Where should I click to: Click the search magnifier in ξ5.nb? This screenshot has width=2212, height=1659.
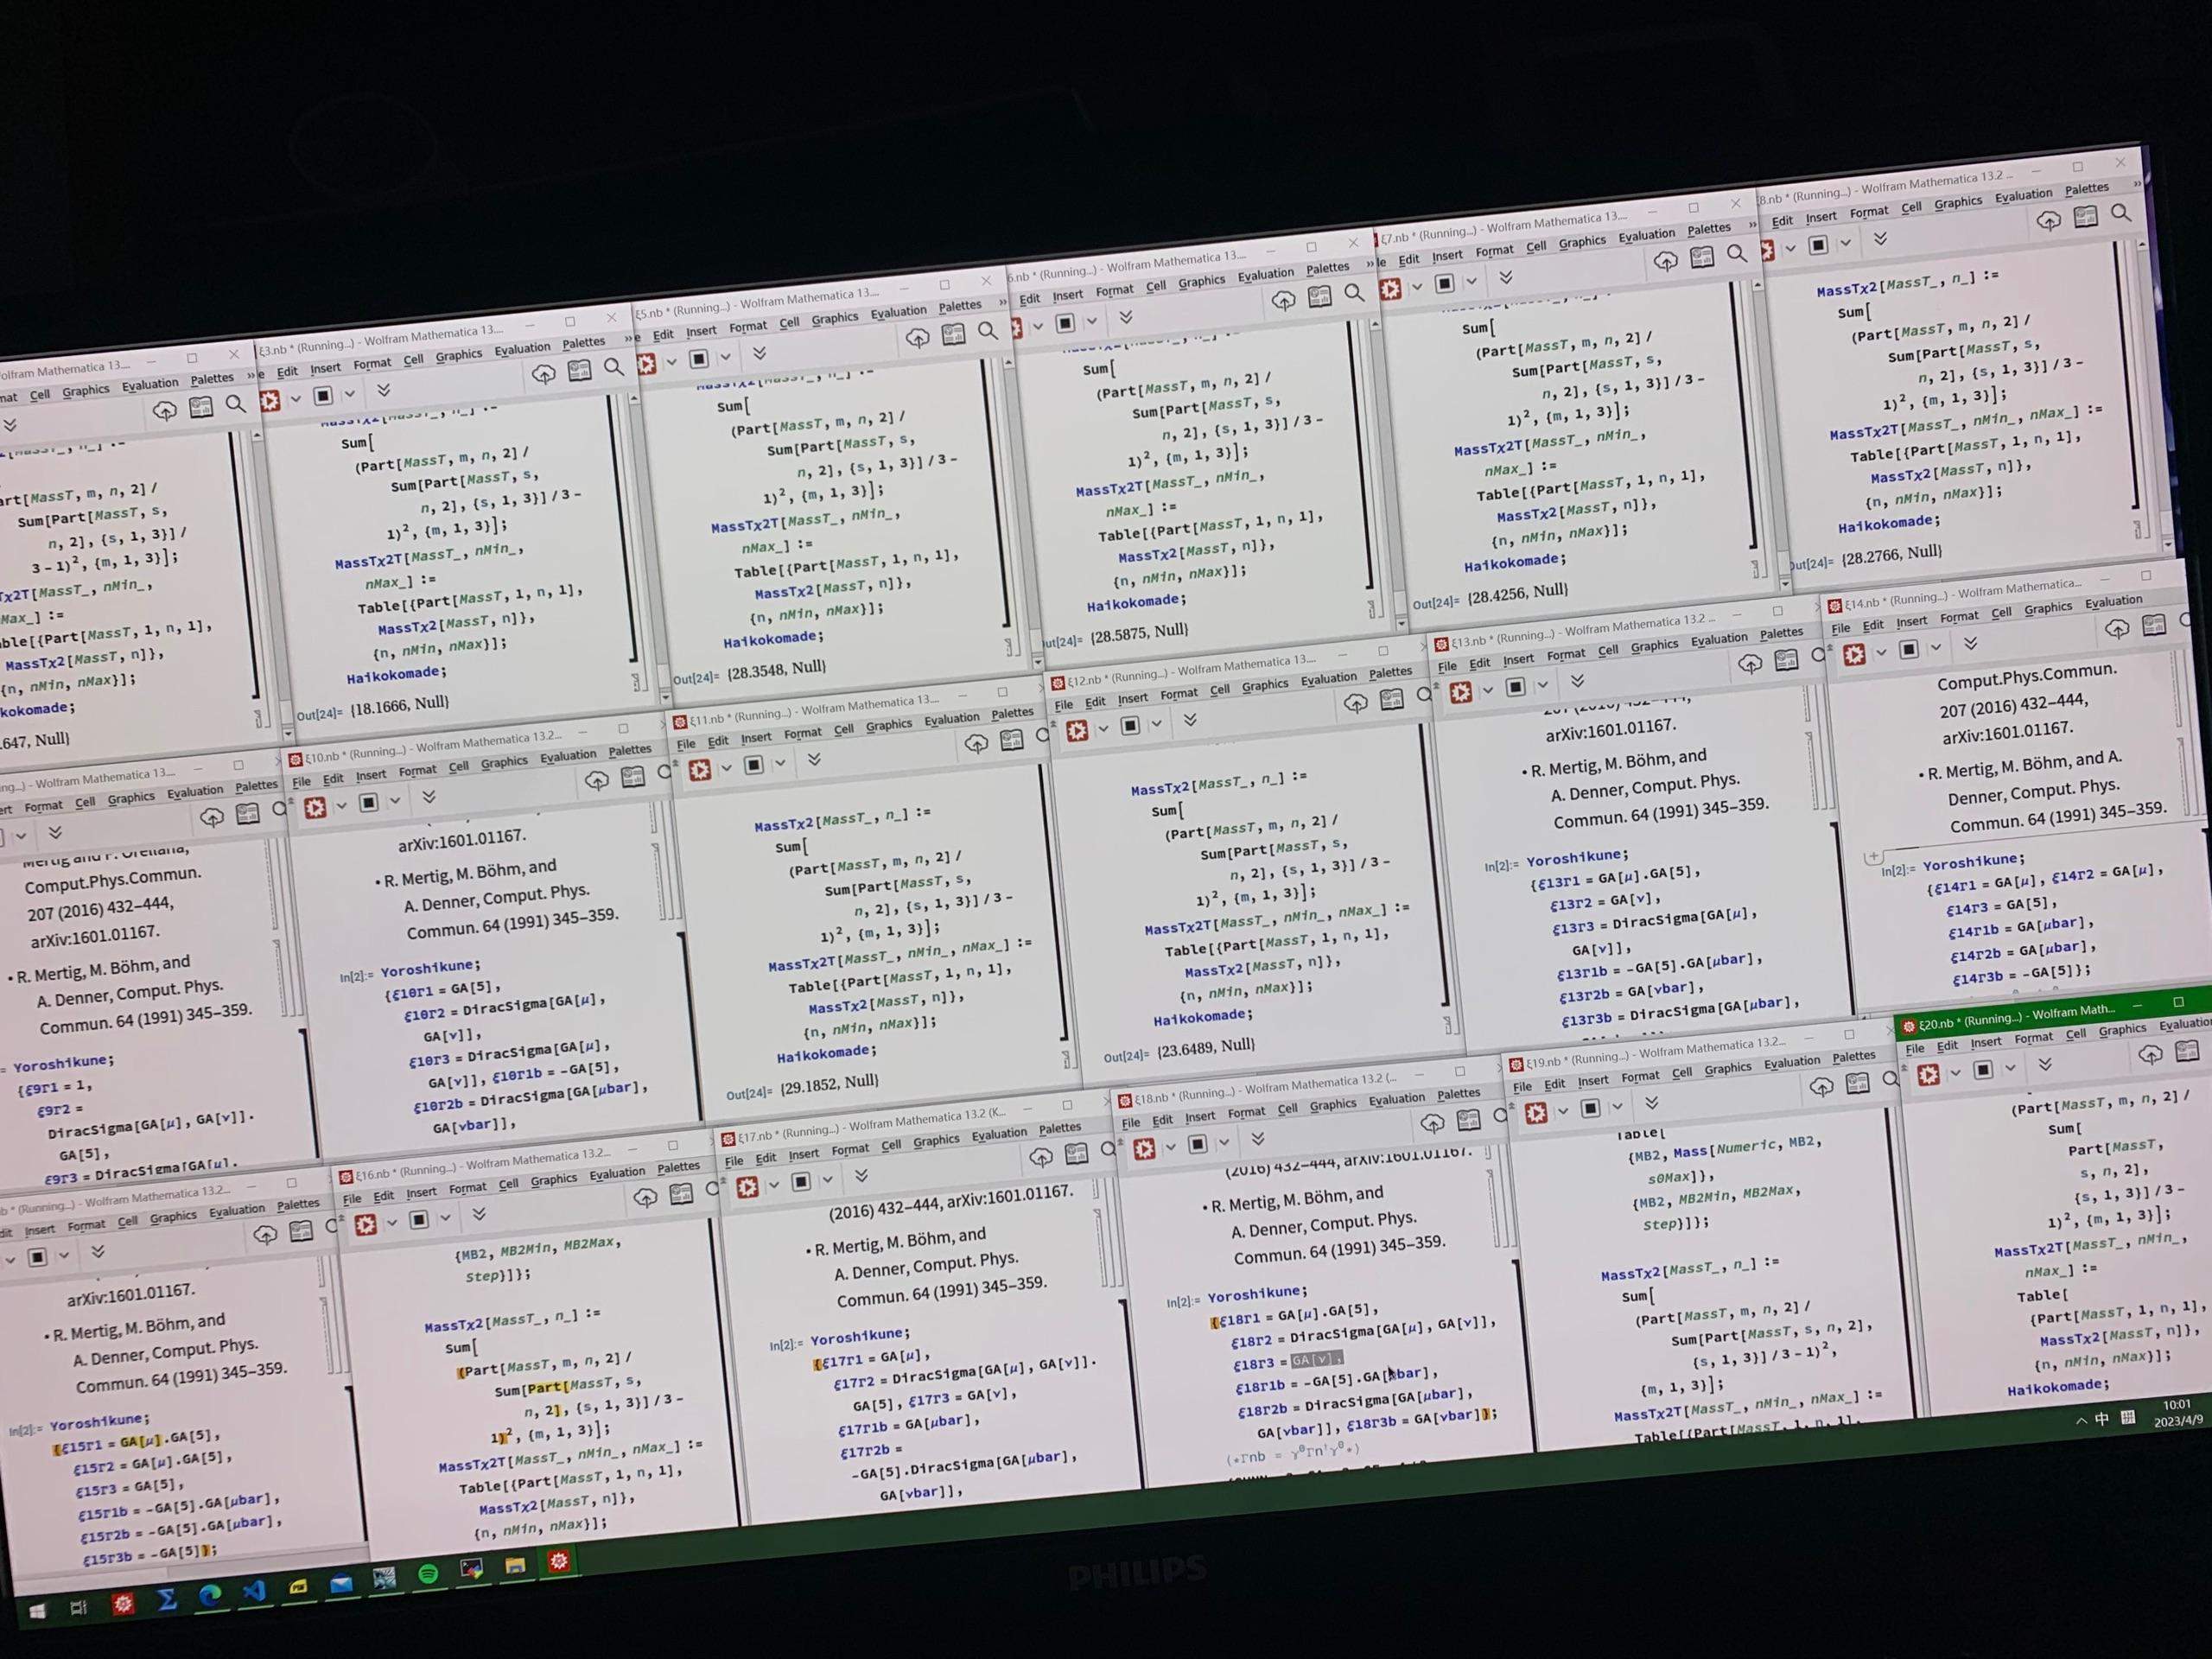[x=987, y=331]
